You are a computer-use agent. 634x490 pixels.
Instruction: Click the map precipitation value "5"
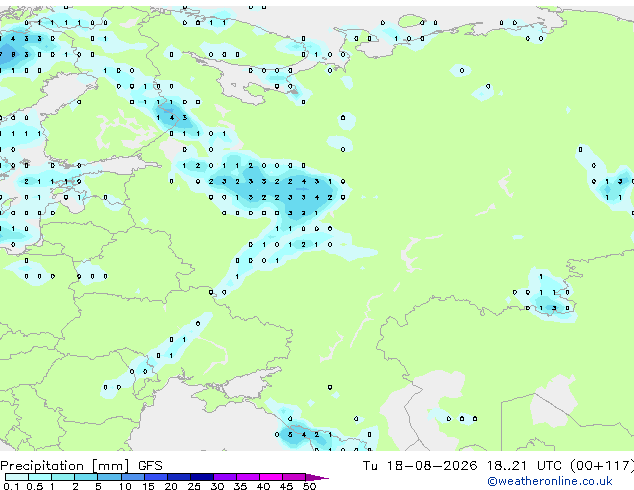290,435
